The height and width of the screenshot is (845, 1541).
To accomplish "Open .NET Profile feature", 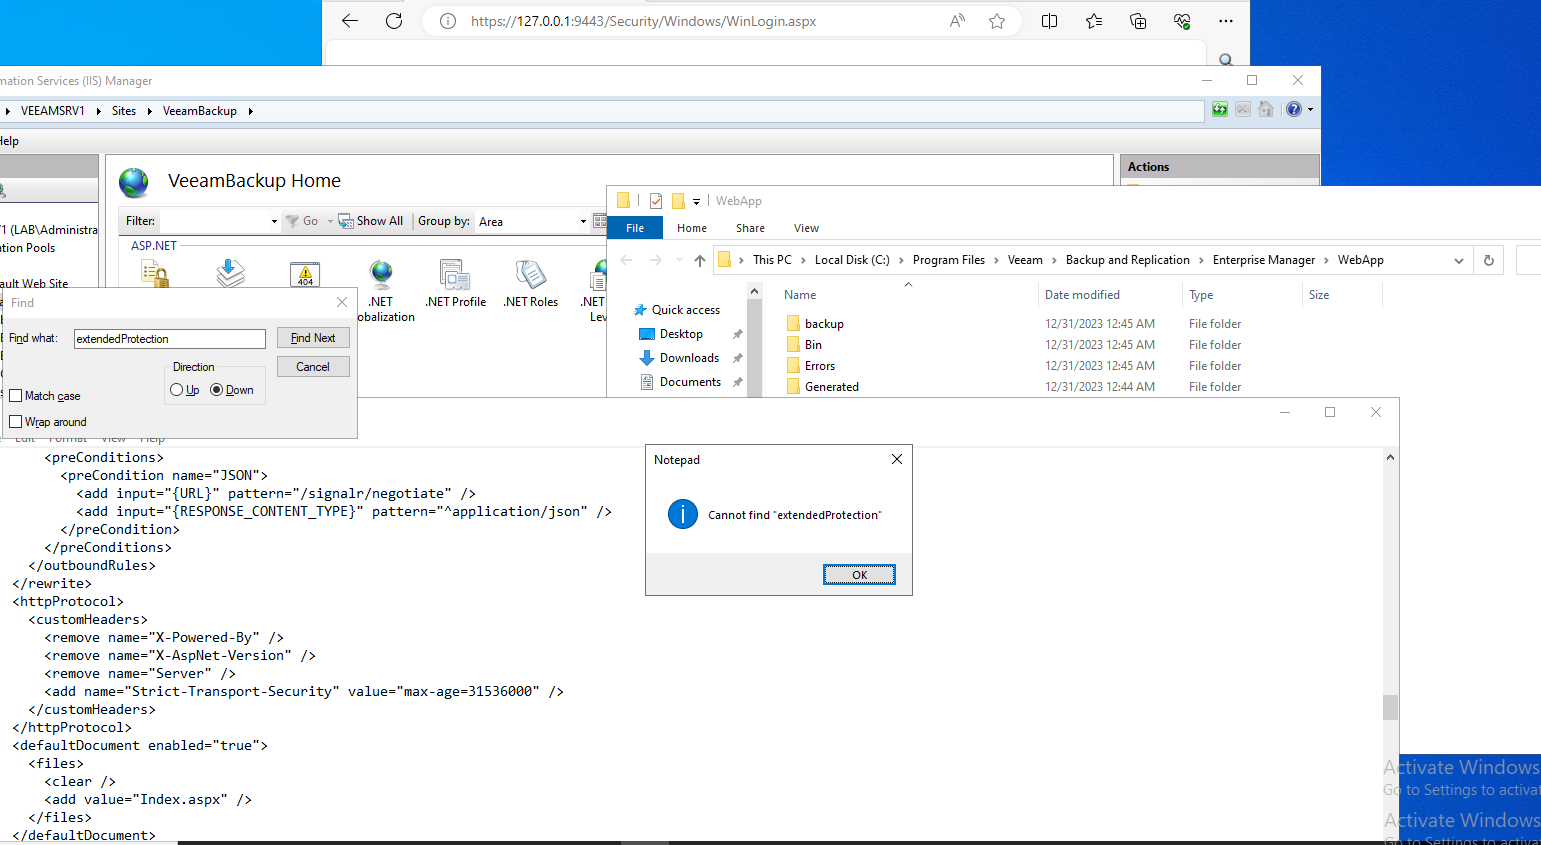I will tap(455, 284).
